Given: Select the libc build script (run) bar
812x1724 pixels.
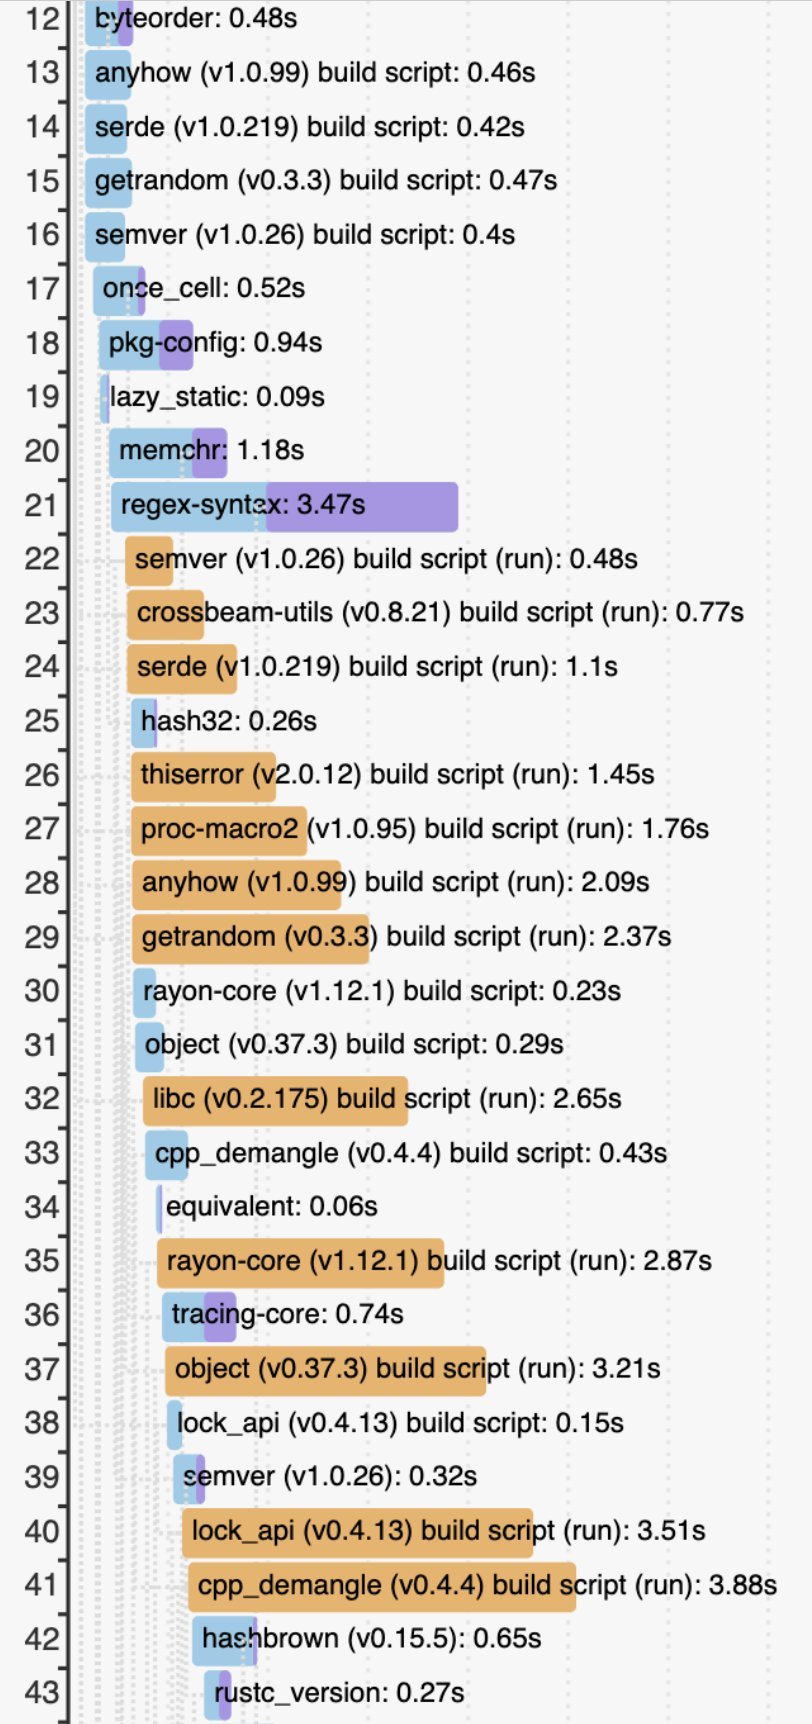Looking at the screenshot, I should tap(275, 1099).
